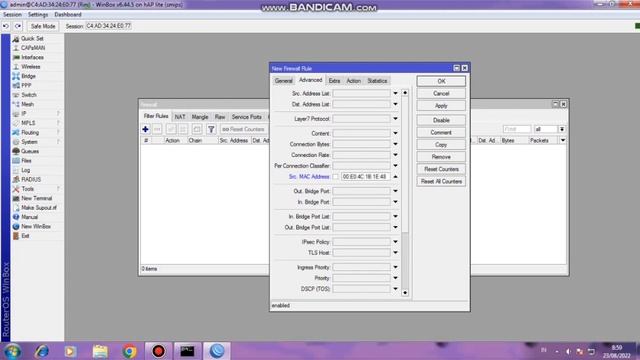Expand IP submenu in sidebar

point(58,113)
